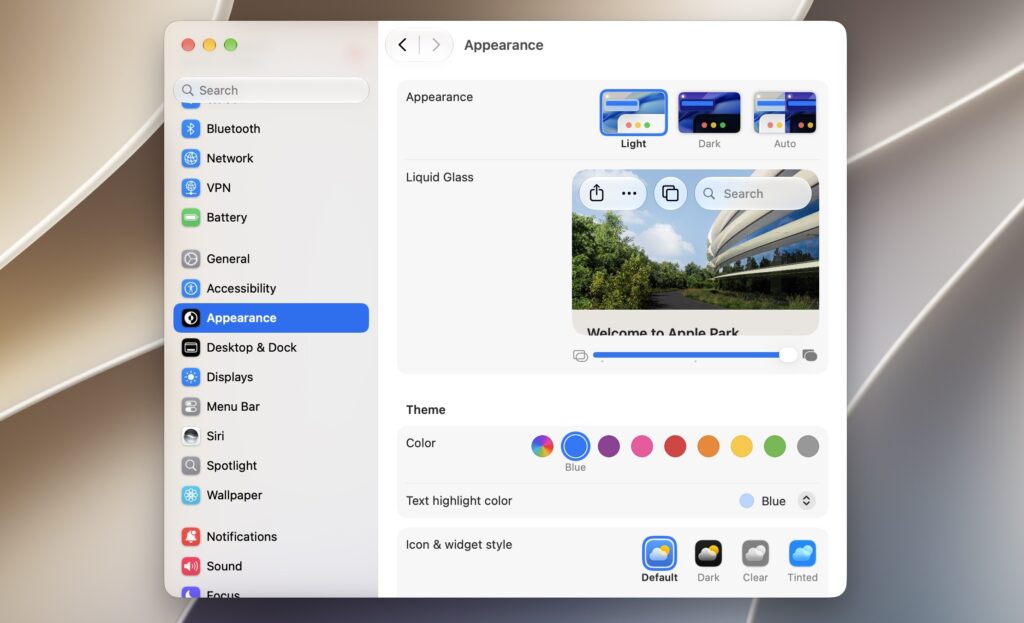Go back with the left chevron
This screenshot has width=1024, height=623.
pos(402,45)
